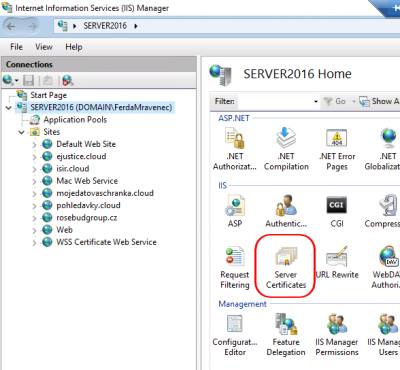Open .NET Error Pages icon

[x=337, y=149]
